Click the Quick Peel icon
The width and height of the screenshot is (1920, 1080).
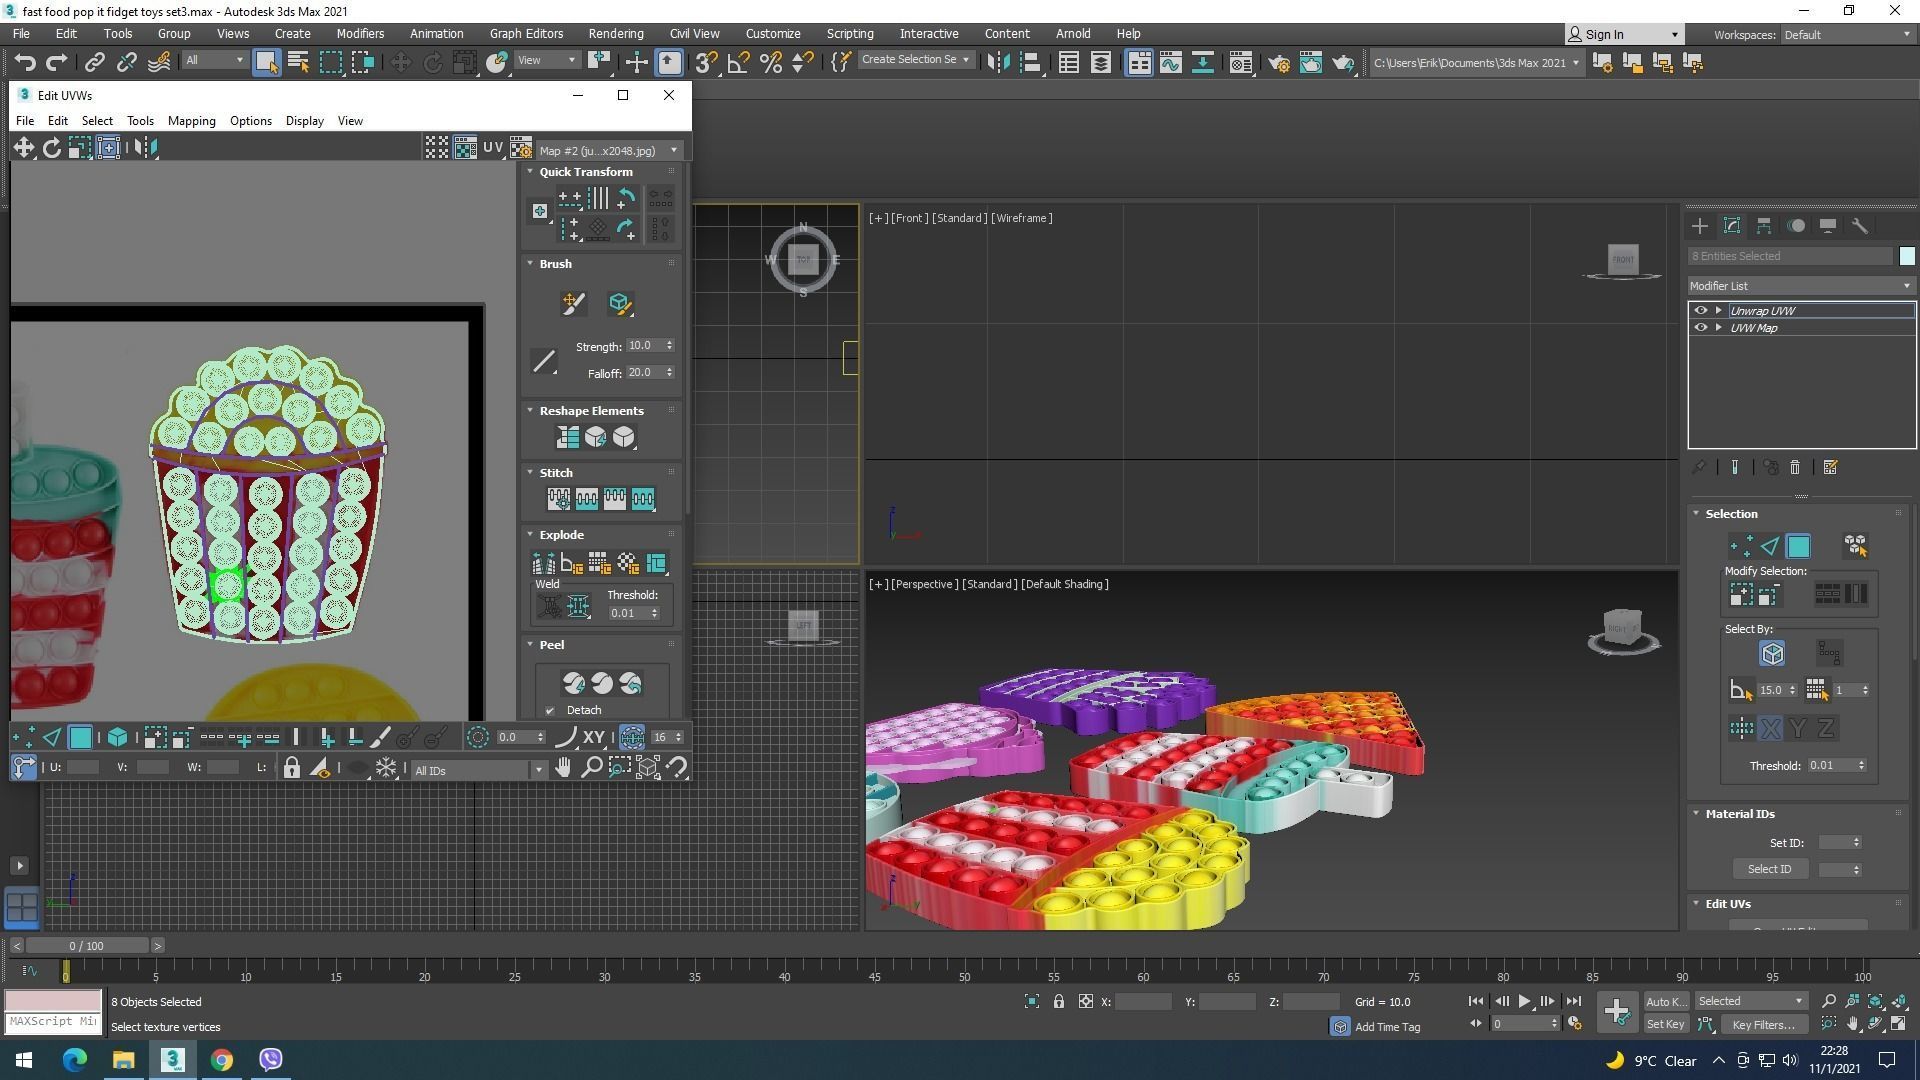pos(574,684)
